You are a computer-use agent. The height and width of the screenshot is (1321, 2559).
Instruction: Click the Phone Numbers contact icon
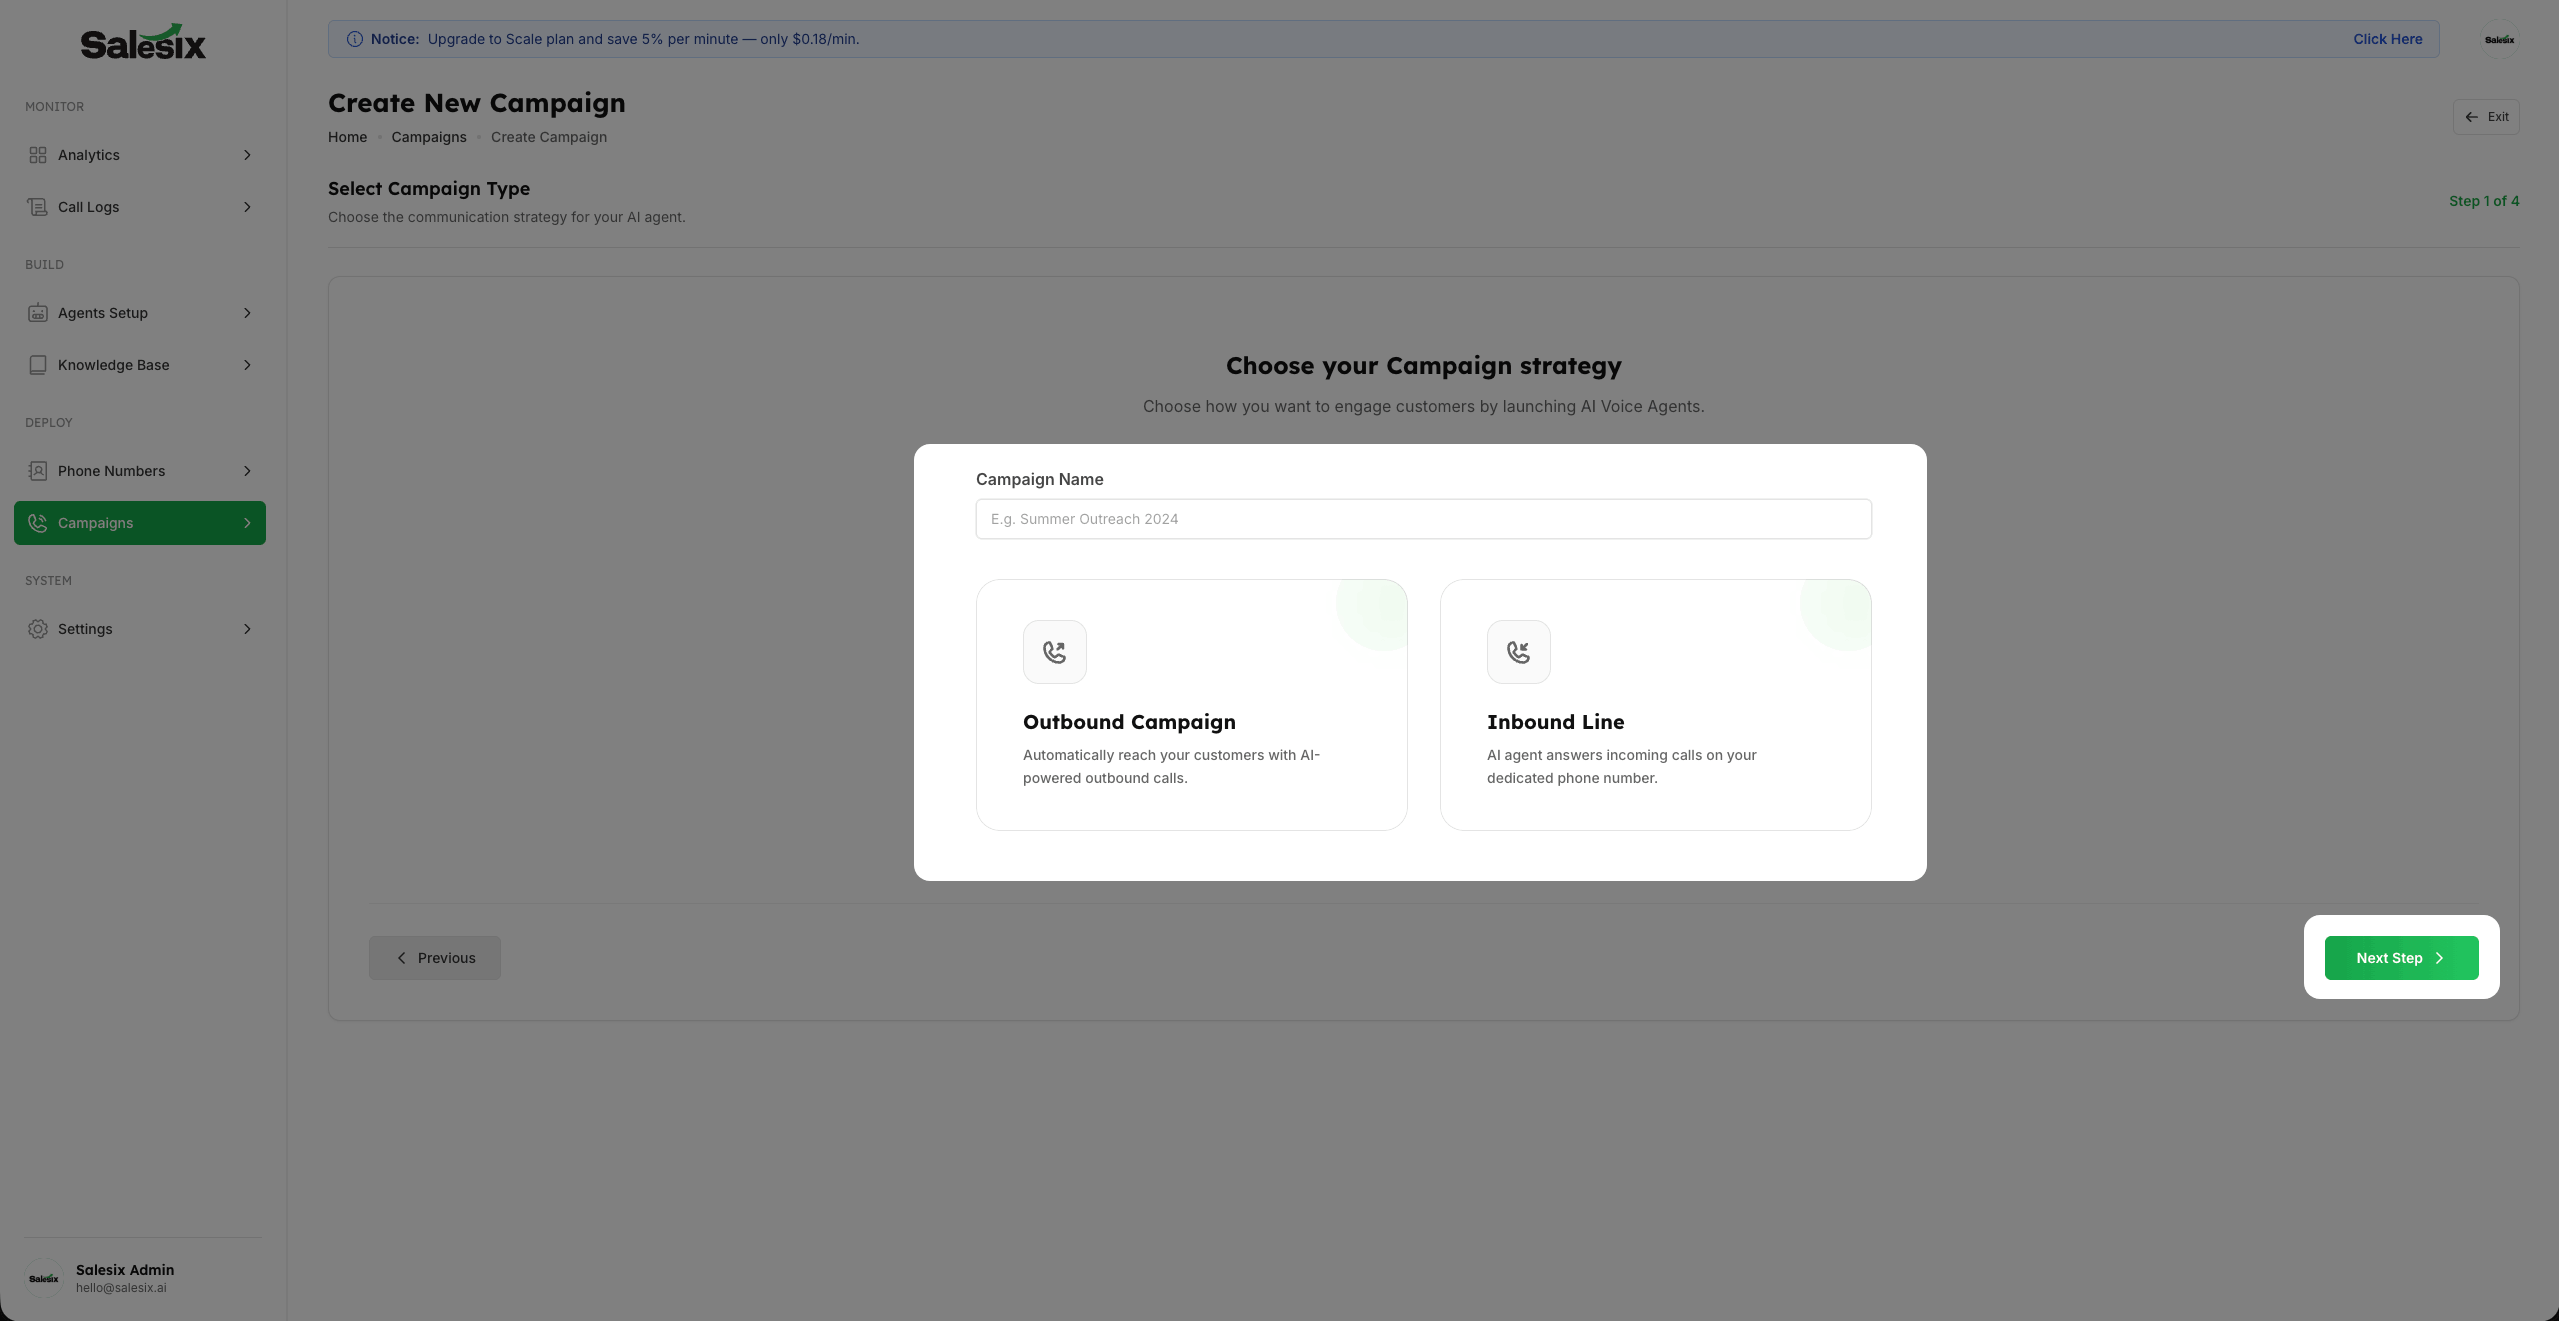(x=38, y=471)
